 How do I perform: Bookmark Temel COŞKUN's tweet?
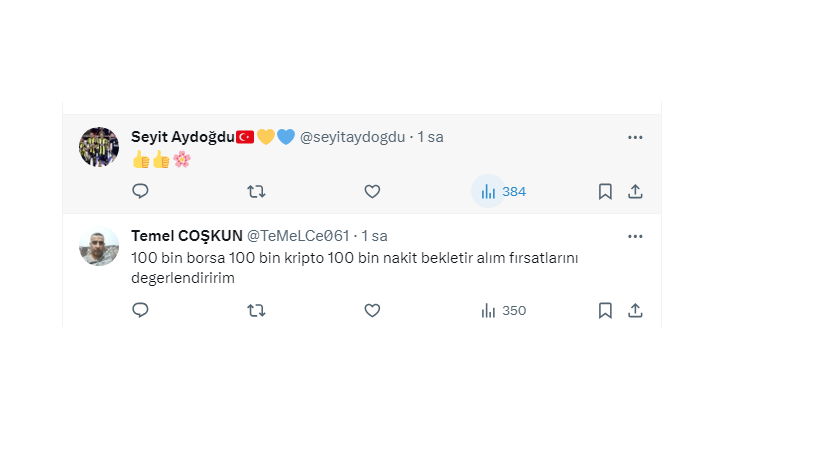(x=605, y=310)
